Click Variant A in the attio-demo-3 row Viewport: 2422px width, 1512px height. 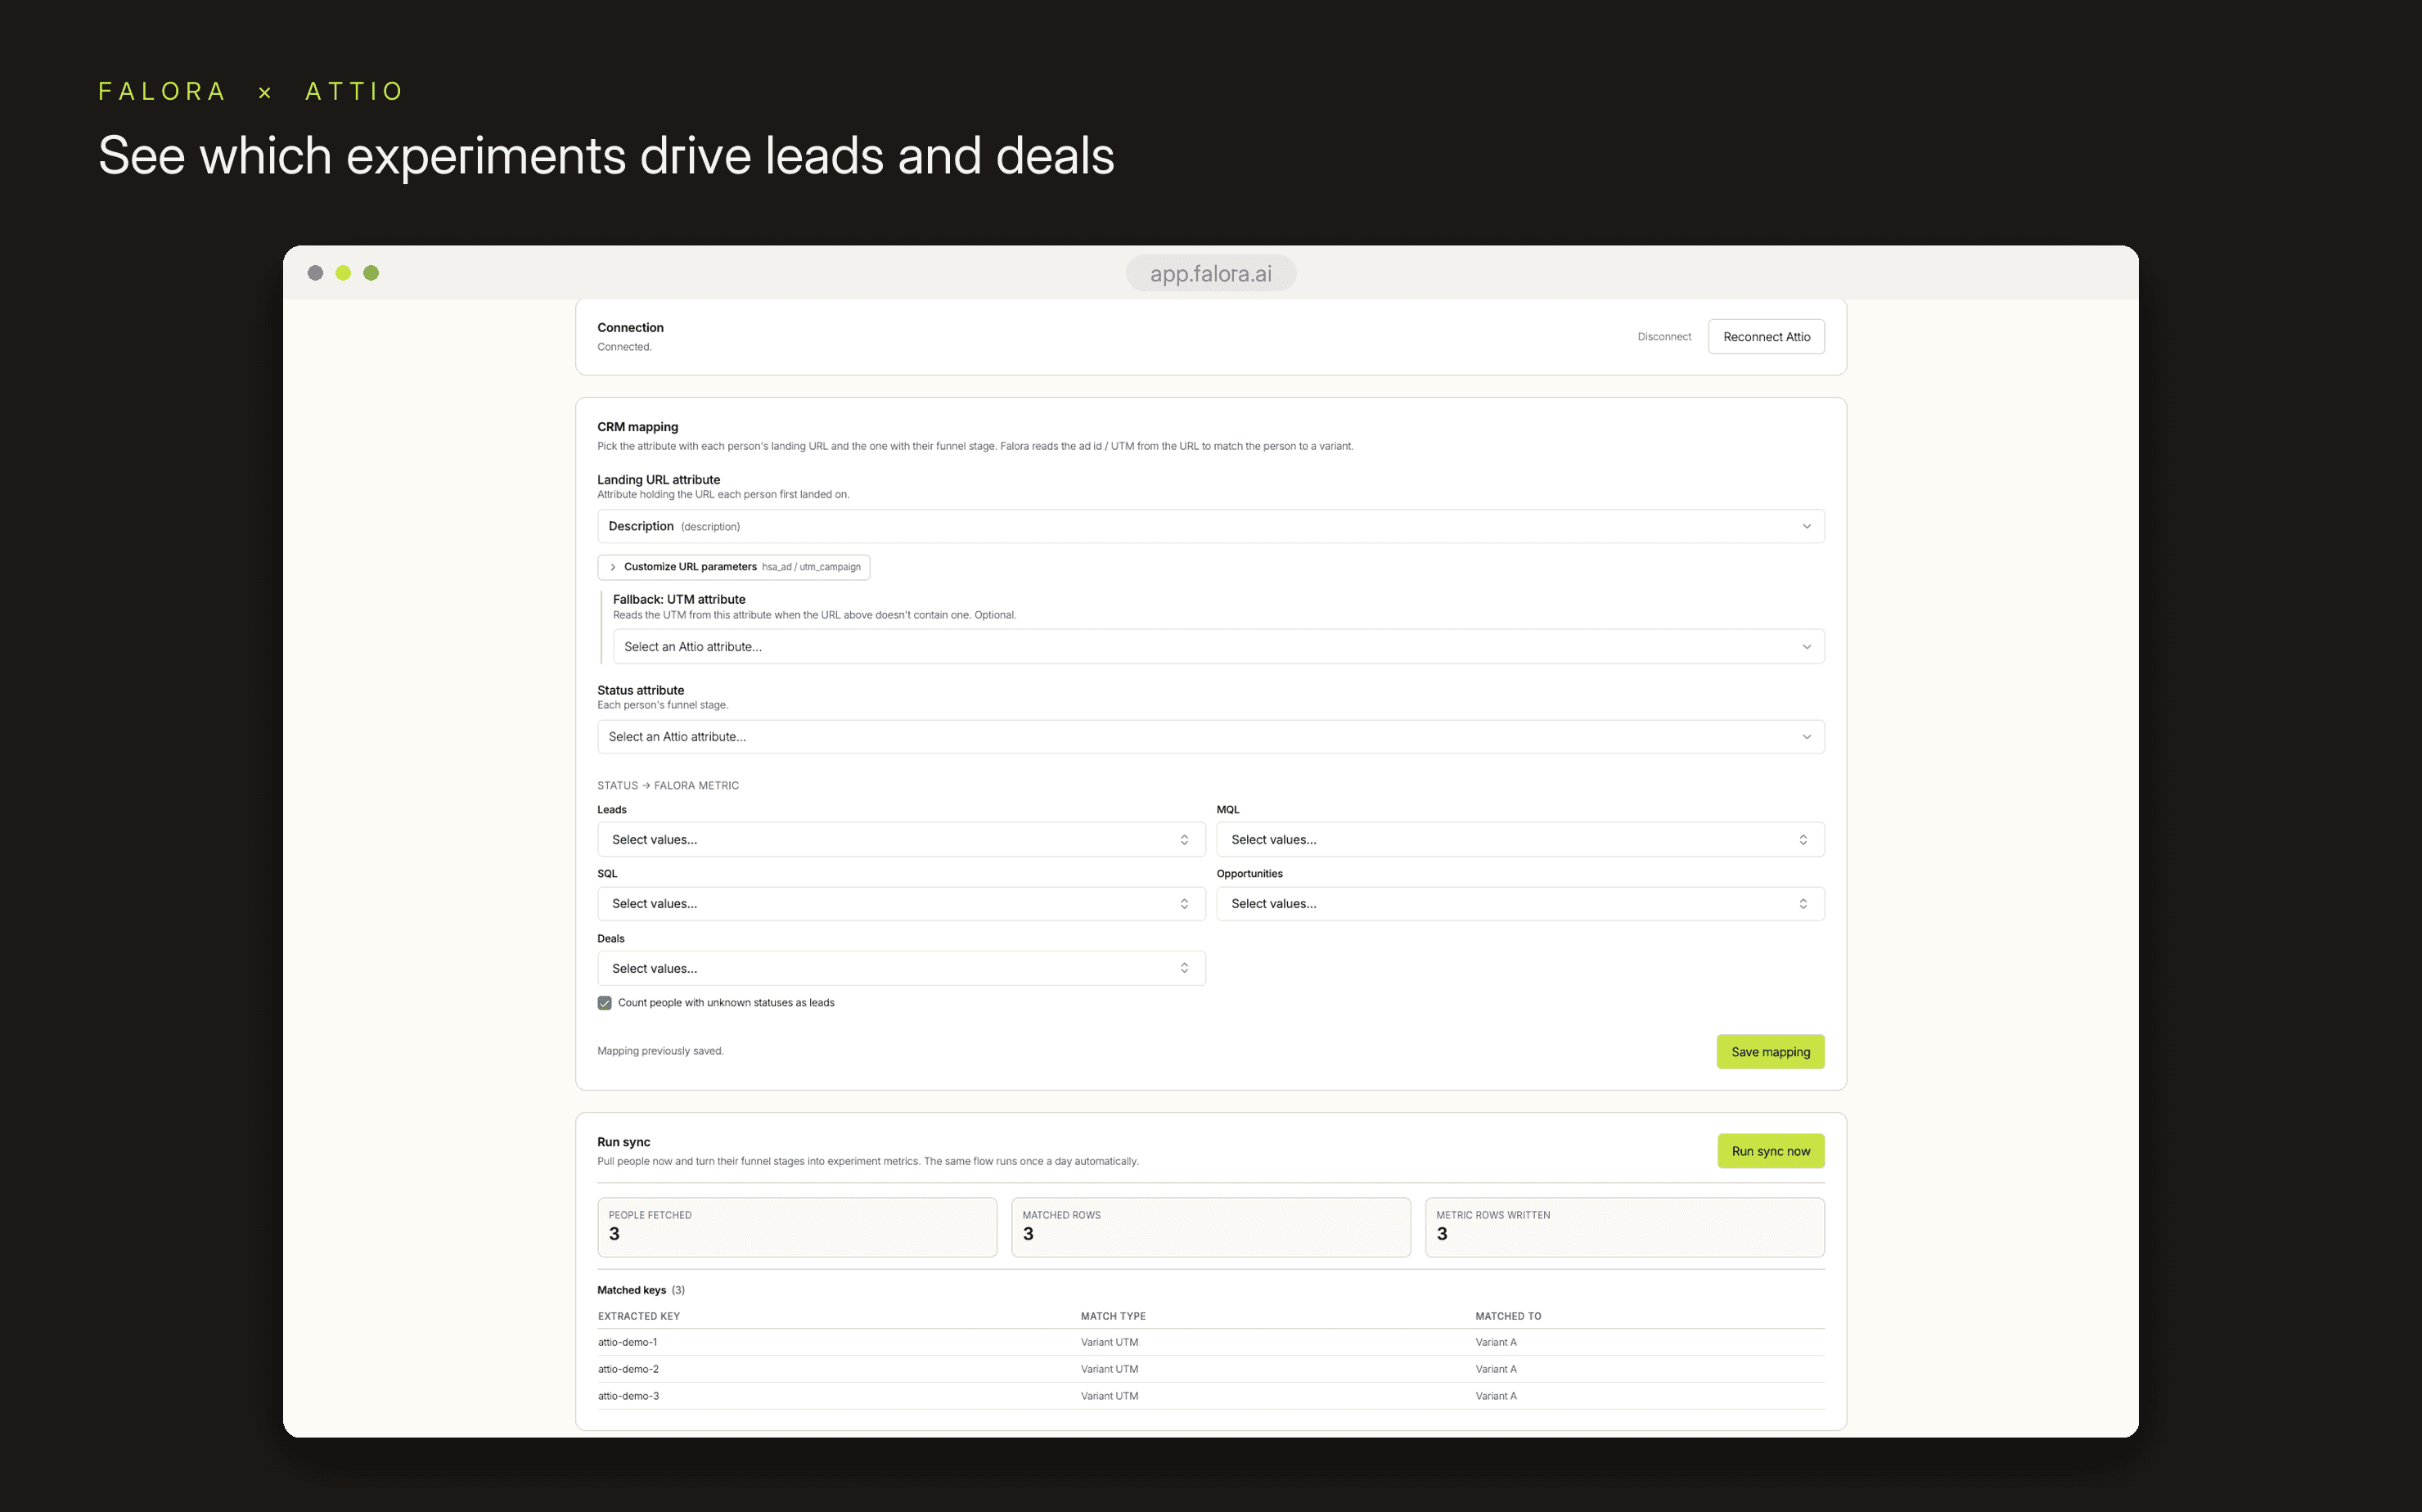click(x=1495, y=1396)
